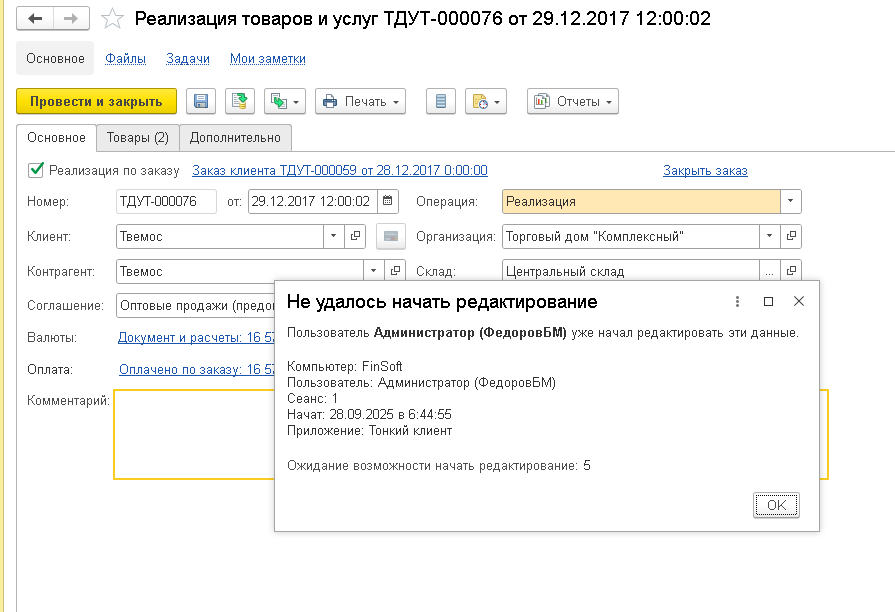Viewport: 895px width, 612px height.
Task: Click the back navigation arrow
Action: [x=35, y=19]
